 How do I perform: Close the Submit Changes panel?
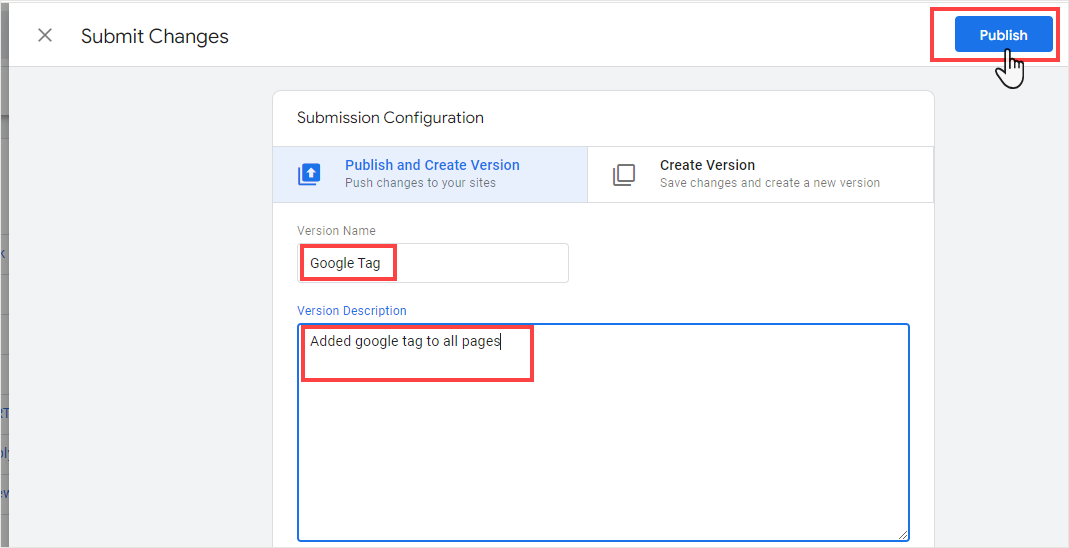[x=45, y=35]
